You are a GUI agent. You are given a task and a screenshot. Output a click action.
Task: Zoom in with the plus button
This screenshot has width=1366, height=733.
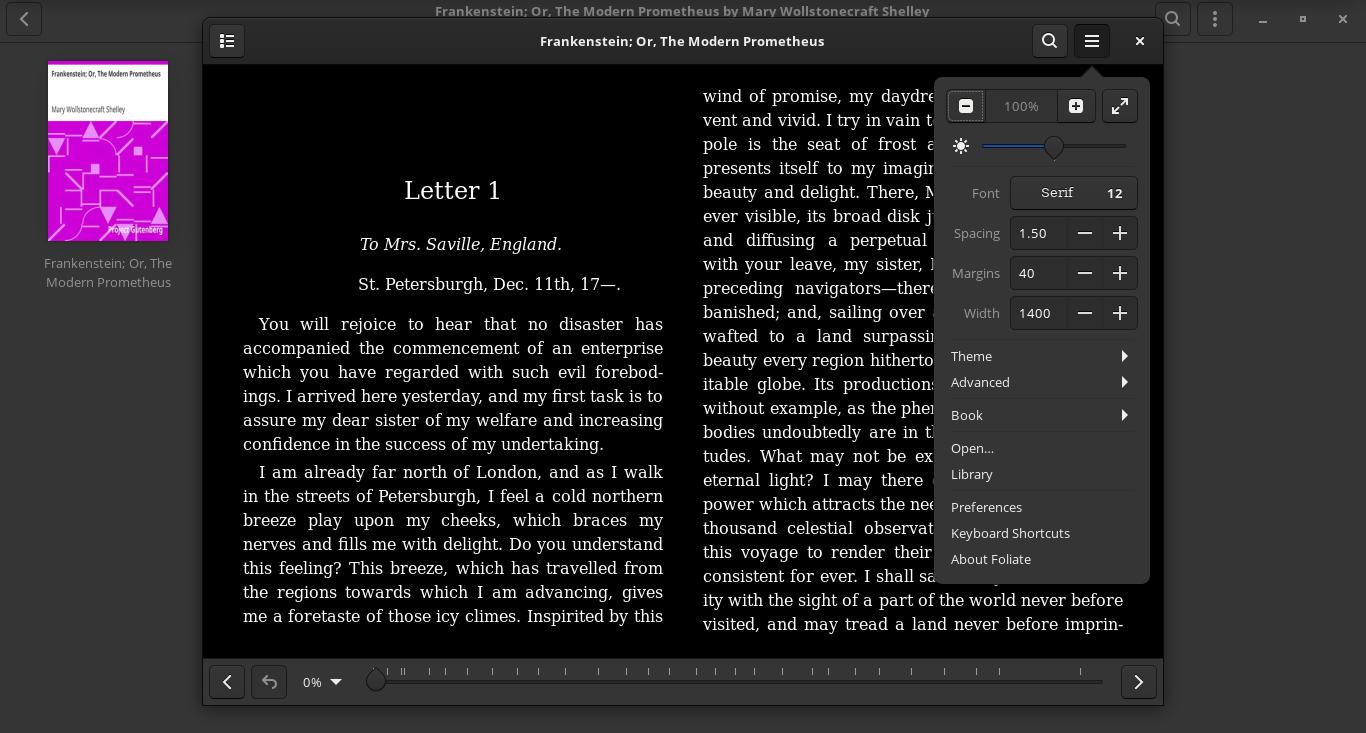(1076, 106)
